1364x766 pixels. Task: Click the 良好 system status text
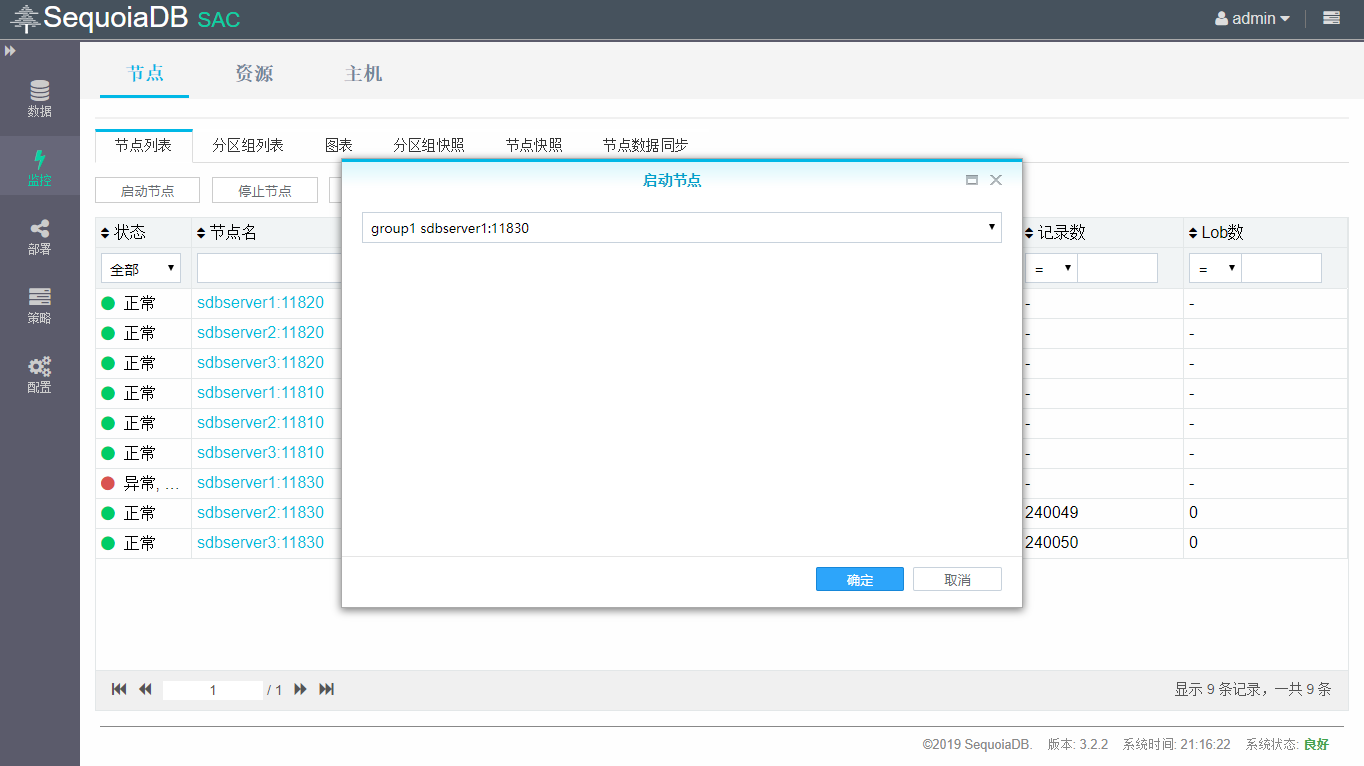coord(1316,744)
